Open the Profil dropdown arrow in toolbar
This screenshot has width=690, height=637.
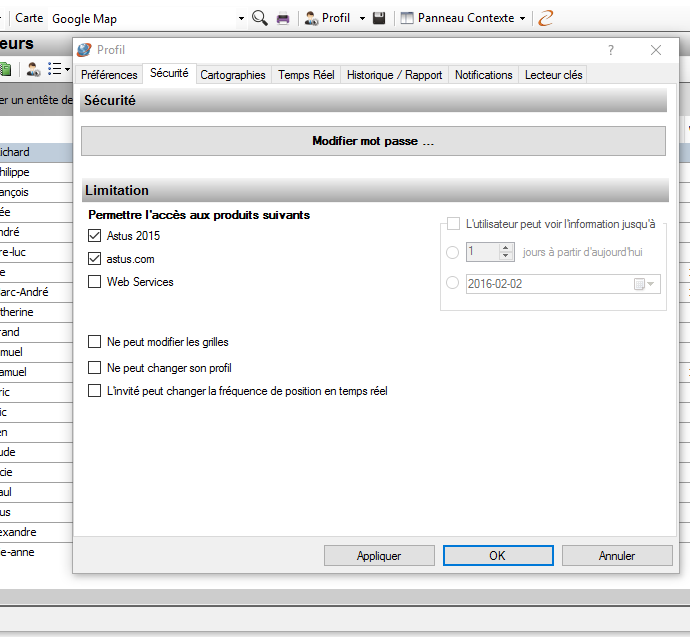tap(362, 19)
